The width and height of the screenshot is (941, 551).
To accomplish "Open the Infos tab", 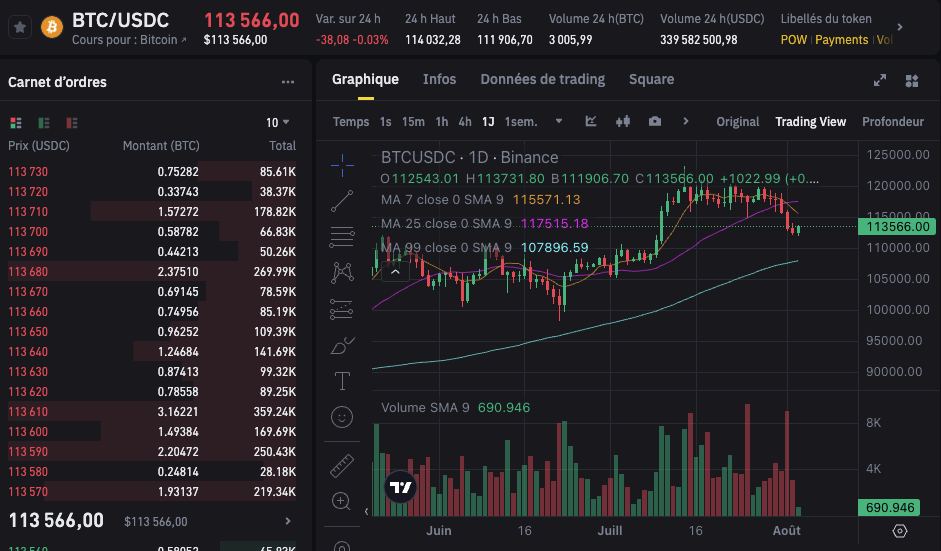I will pyautogui.click(x=439, y=79).
